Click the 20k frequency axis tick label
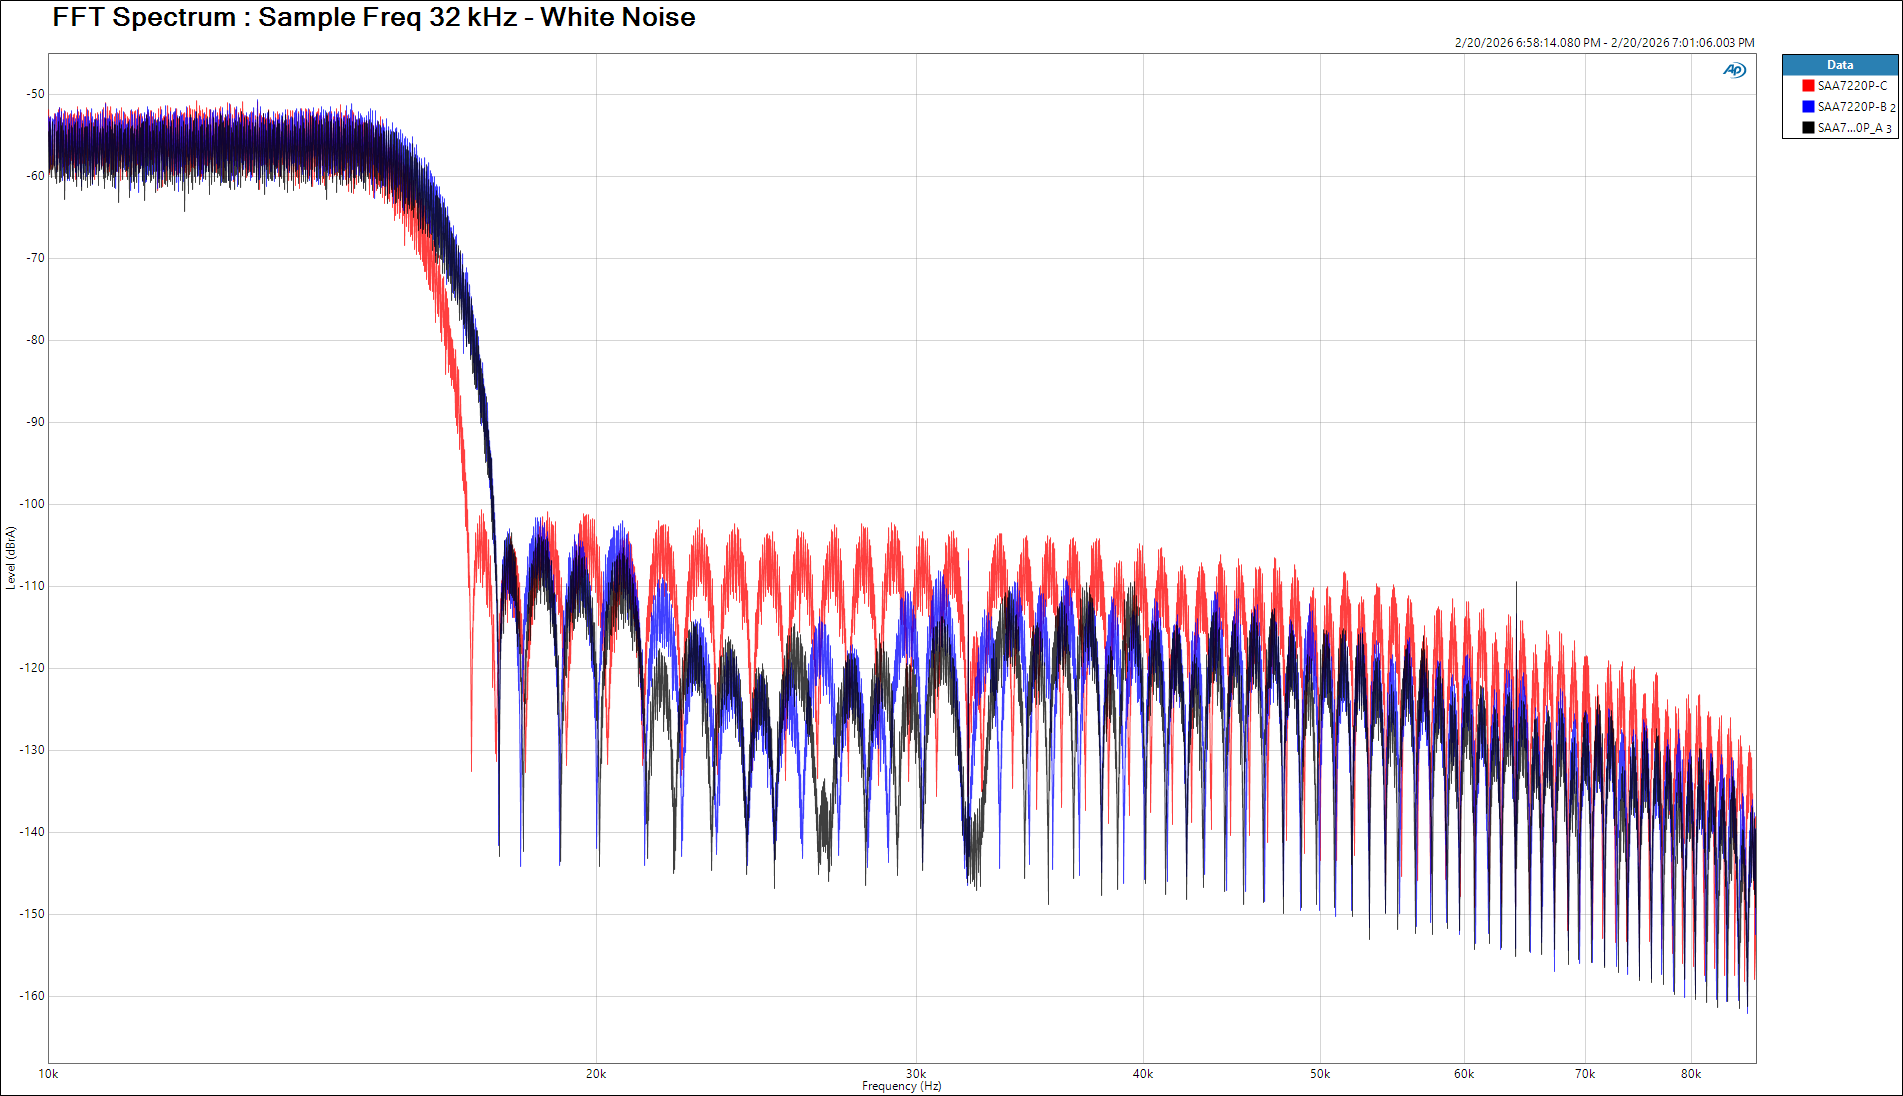Image resolution: width=1903 pixels, height=1096 pixels. coord(596,1074)
